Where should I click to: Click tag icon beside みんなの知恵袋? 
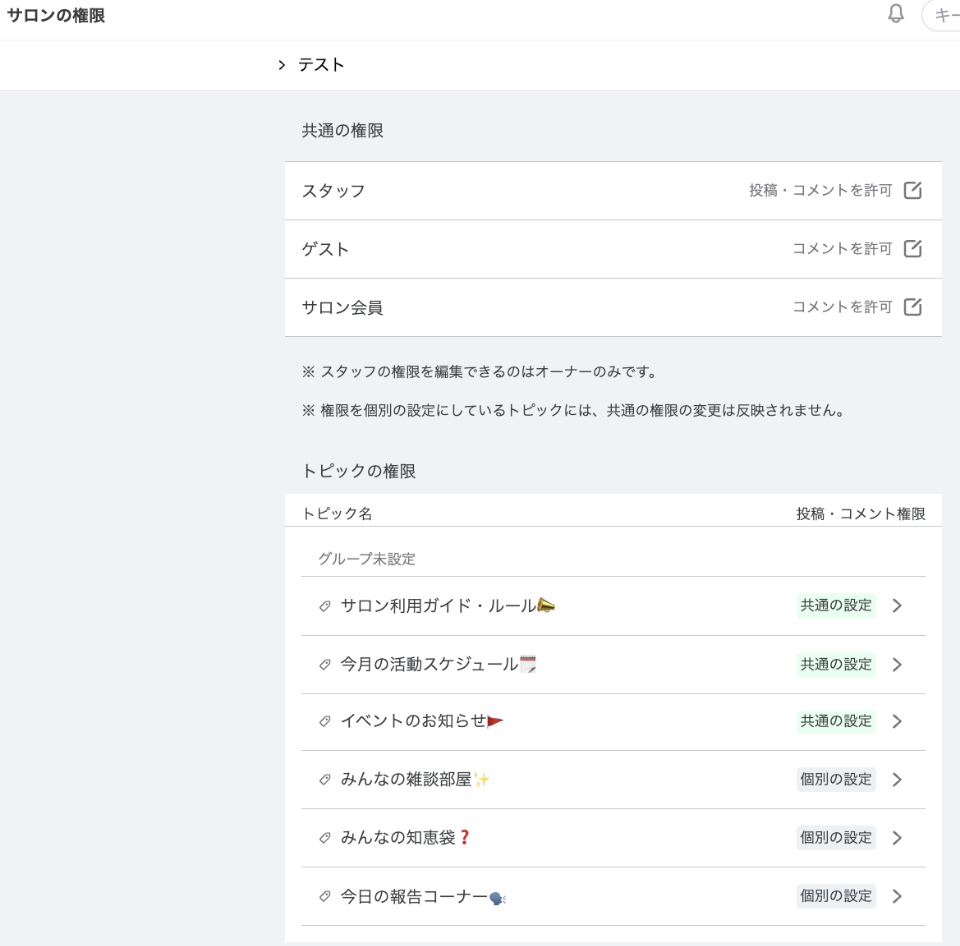tap(324, 838)
